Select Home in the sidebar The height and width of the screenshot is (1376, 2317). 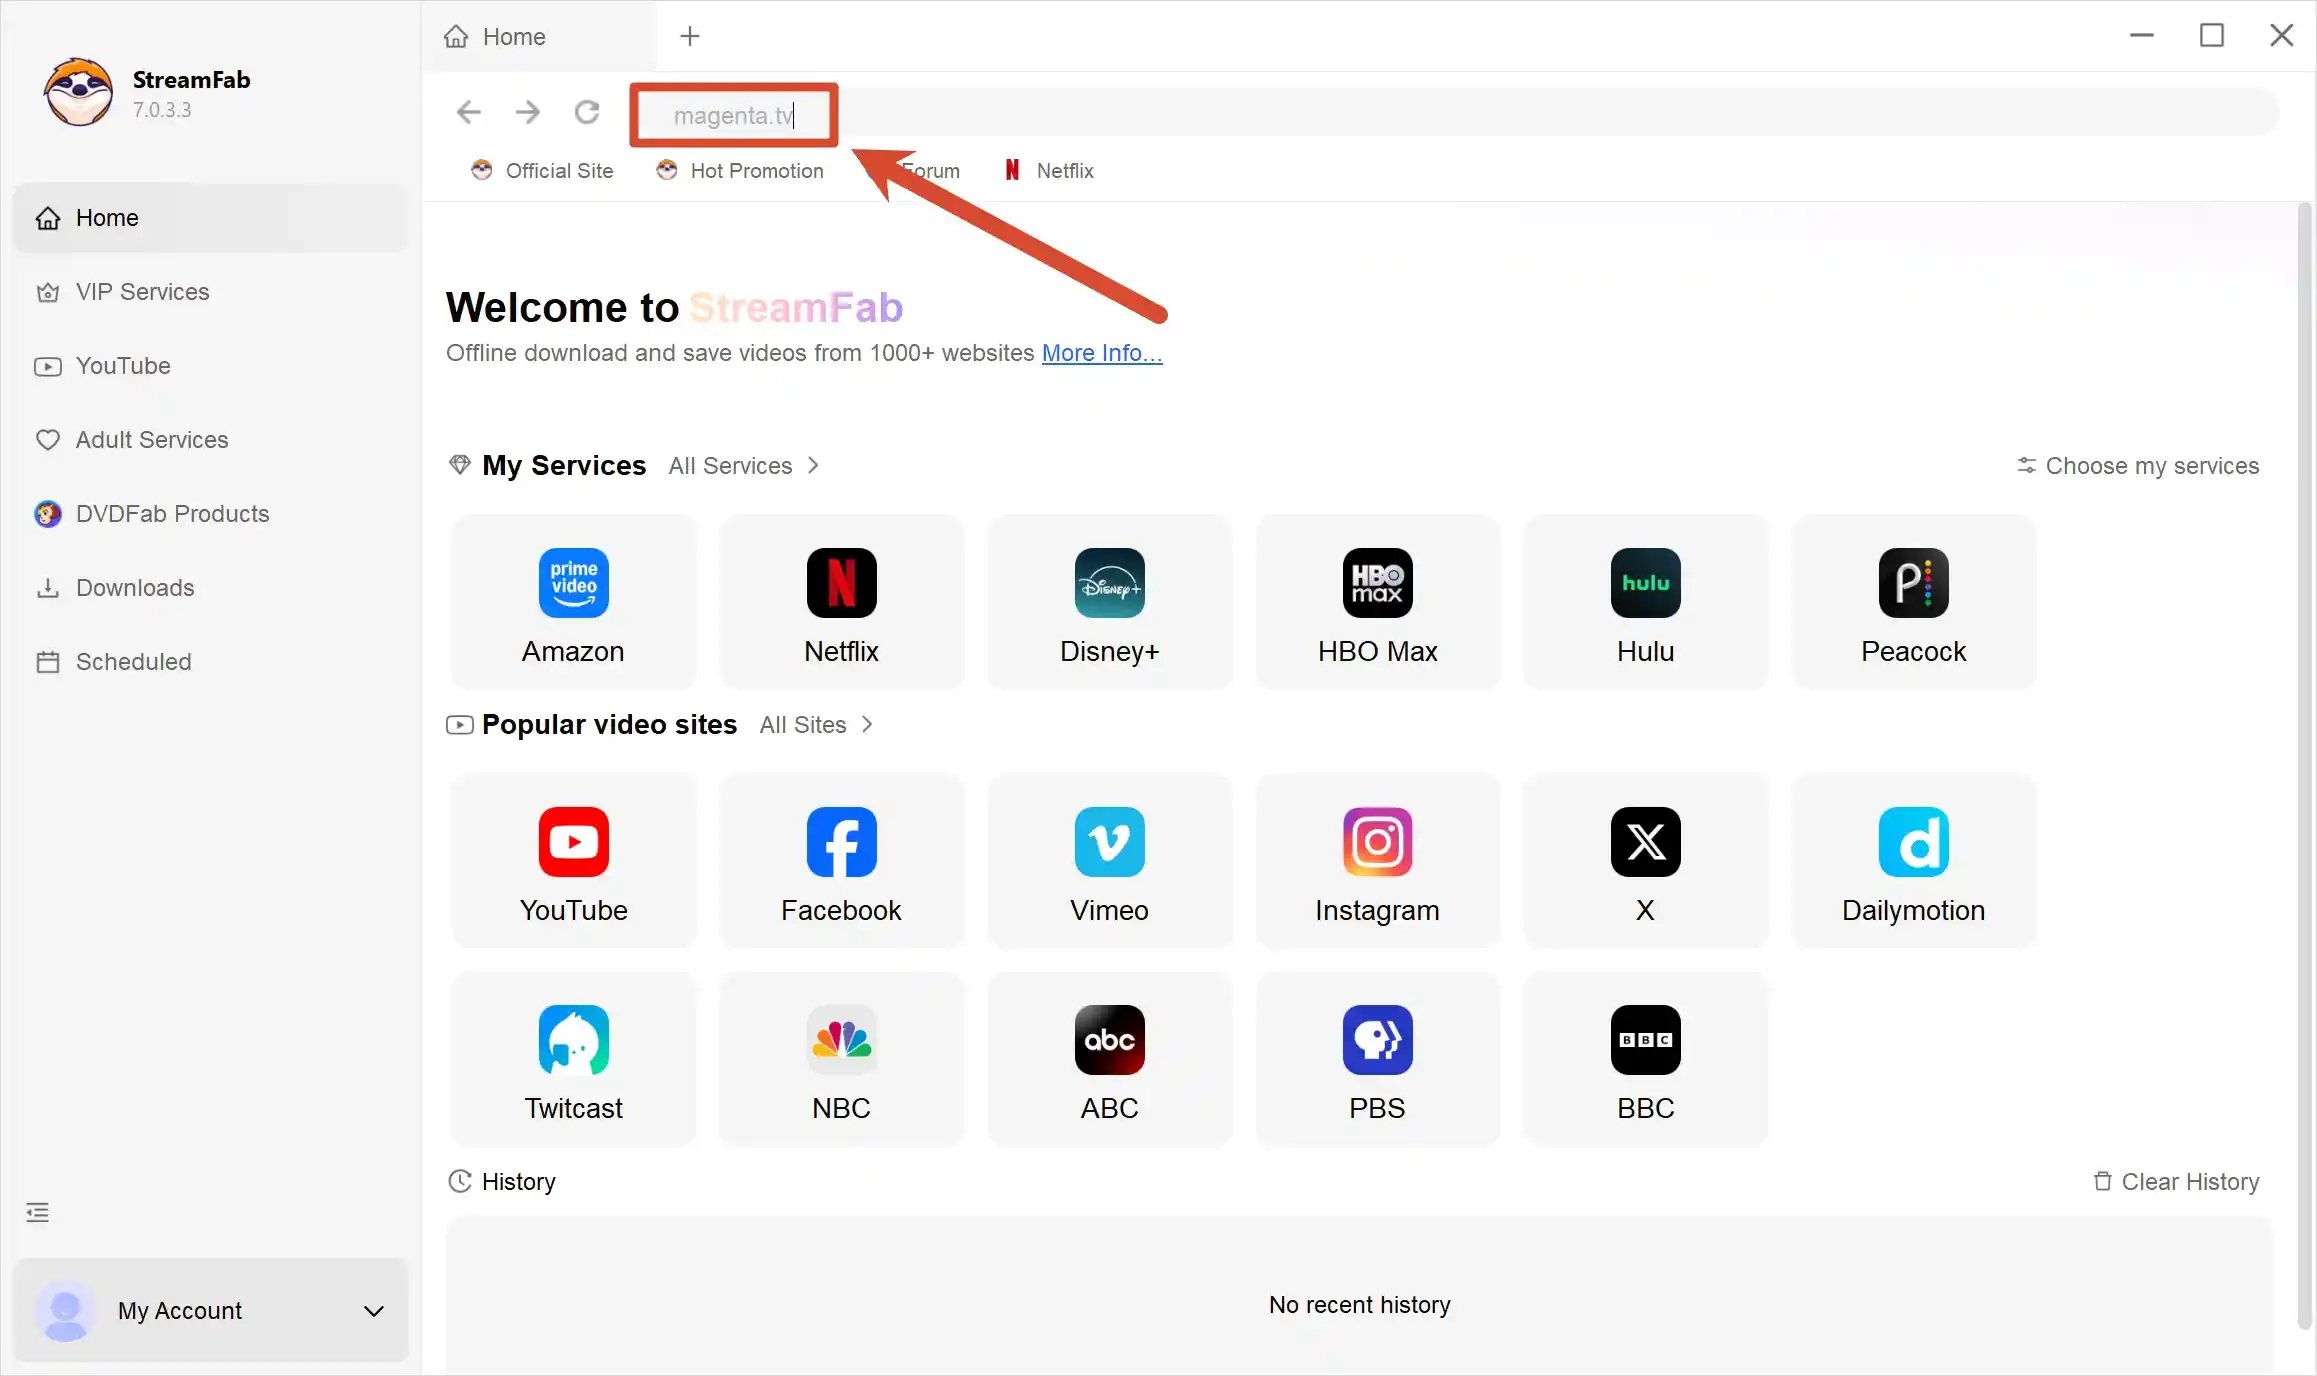211,218
